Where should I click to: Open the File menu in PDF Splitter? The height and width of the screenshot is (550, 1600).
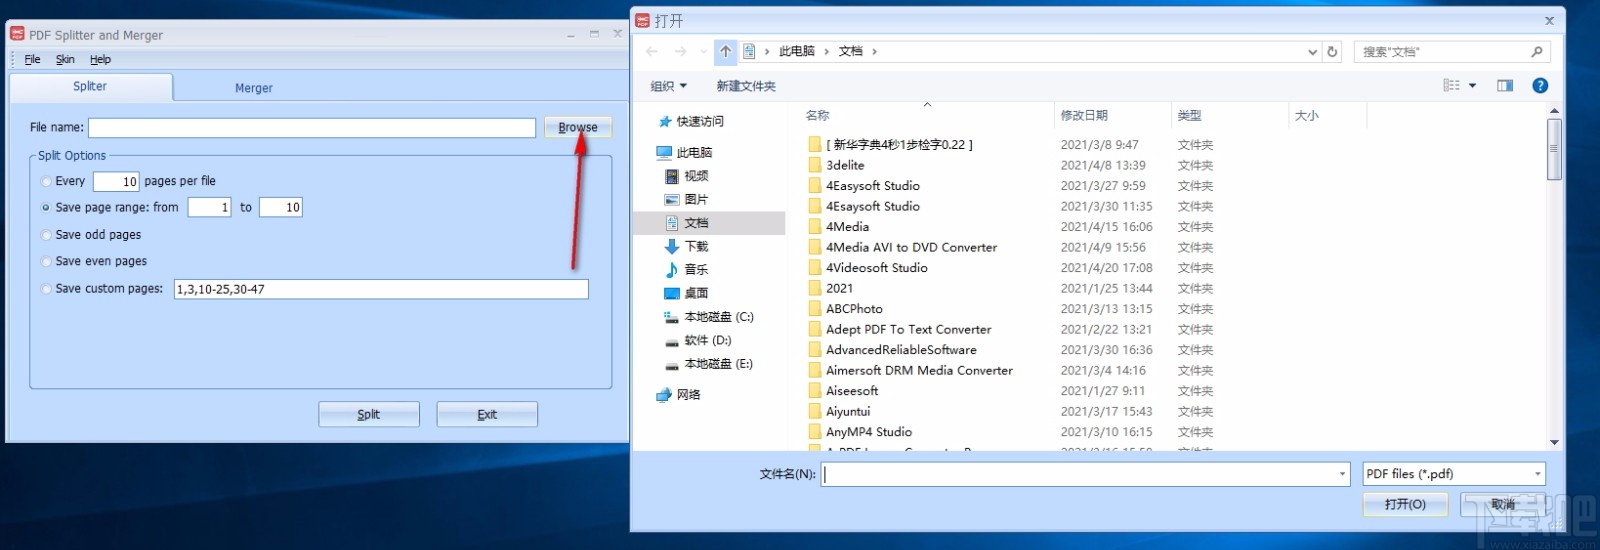32,59
